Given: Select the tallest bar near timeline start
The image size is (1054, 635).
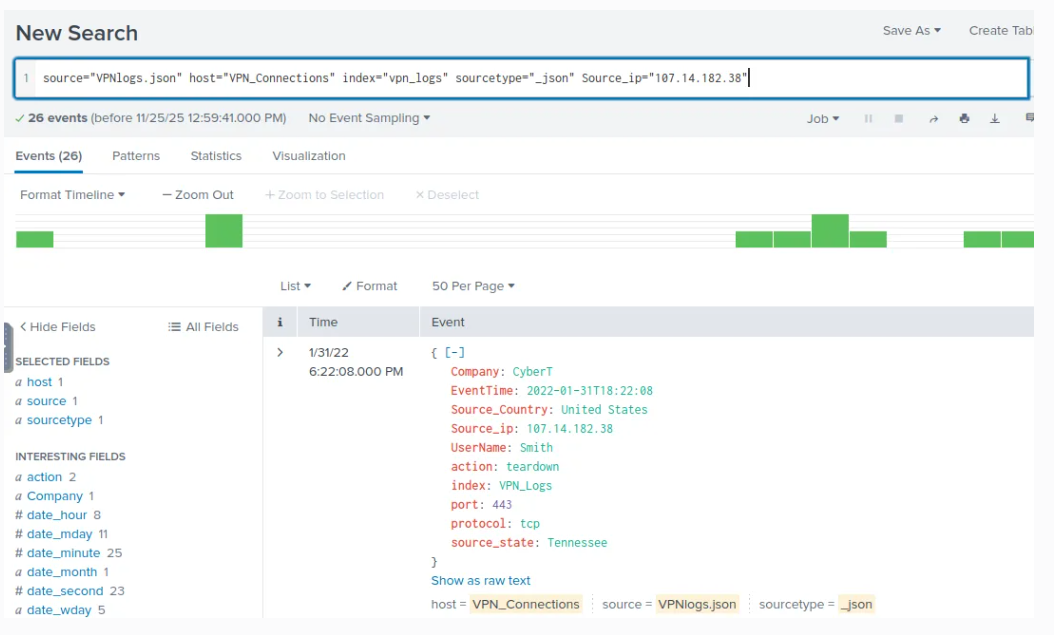Looking at the screenshot, I should pyautogui.click(x=224, y=230).
